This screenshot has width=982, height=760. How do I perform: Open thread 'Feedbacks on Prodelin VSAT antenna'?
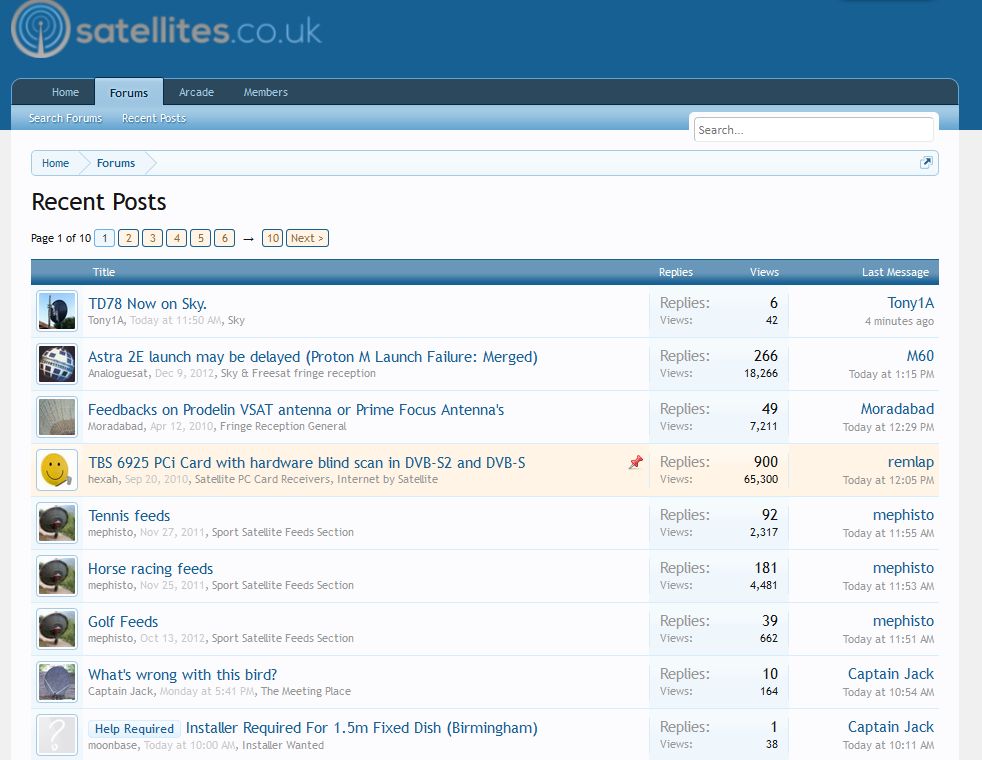[296, 409]
